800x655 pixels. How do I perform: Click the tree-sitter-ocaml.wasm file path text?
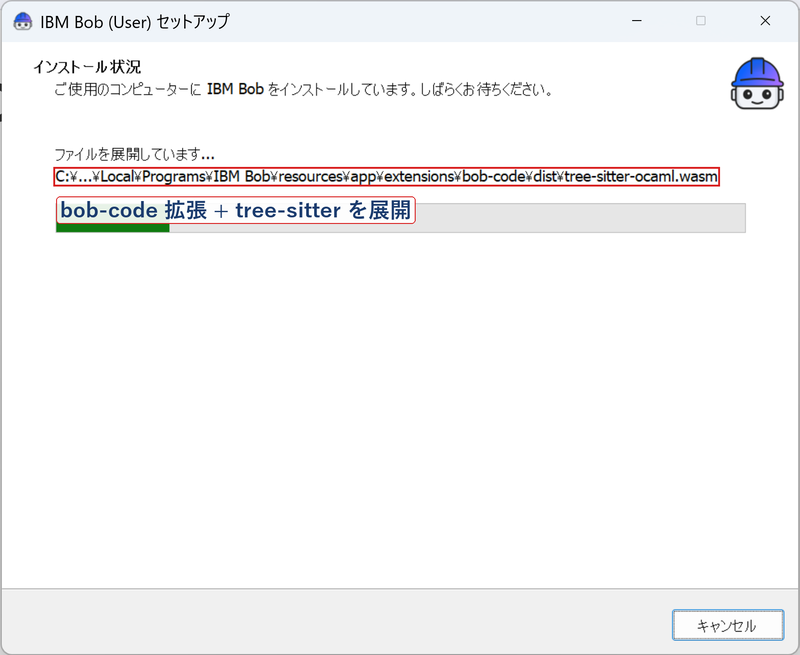coord(387,177)
